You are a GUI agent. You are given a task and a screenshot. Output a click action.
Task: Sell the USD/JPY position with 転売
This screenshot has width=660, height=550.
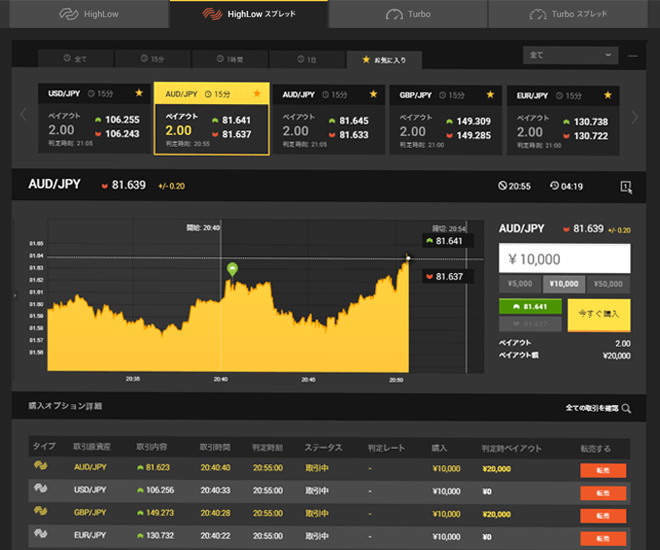603,493
